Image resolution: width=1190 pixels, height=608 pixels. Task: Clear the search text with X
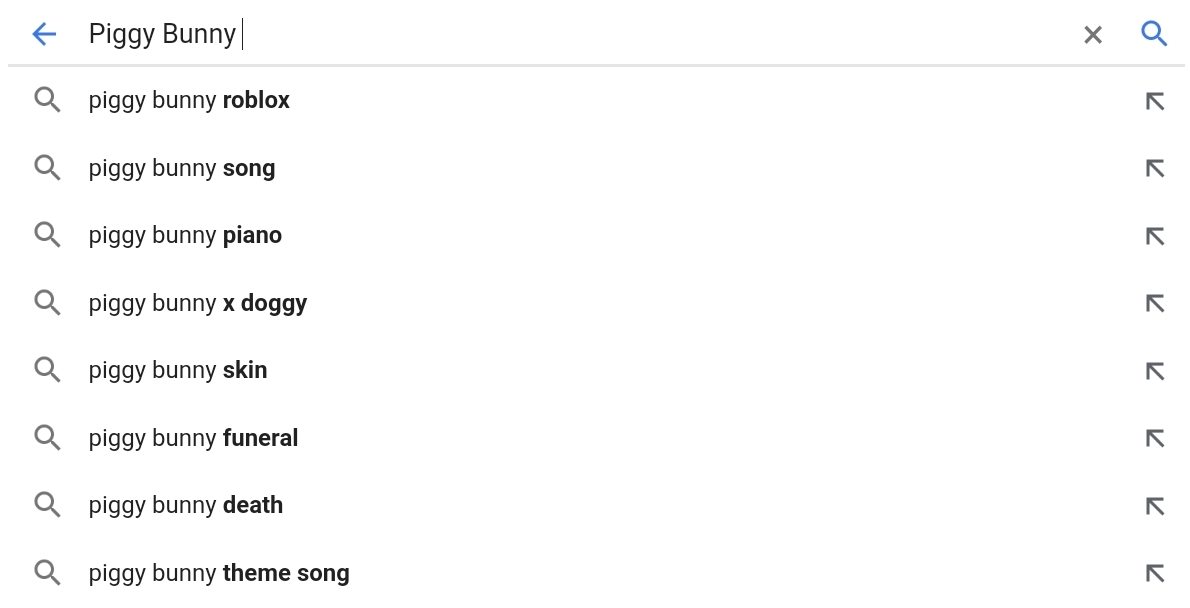(x=1093, y=35)
